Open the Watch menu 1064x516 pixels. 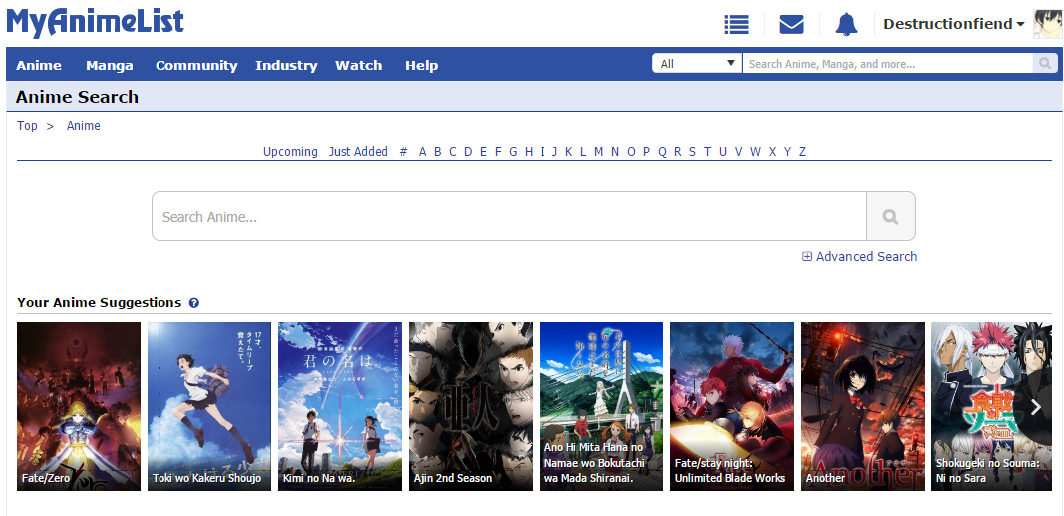pos(358,65)
